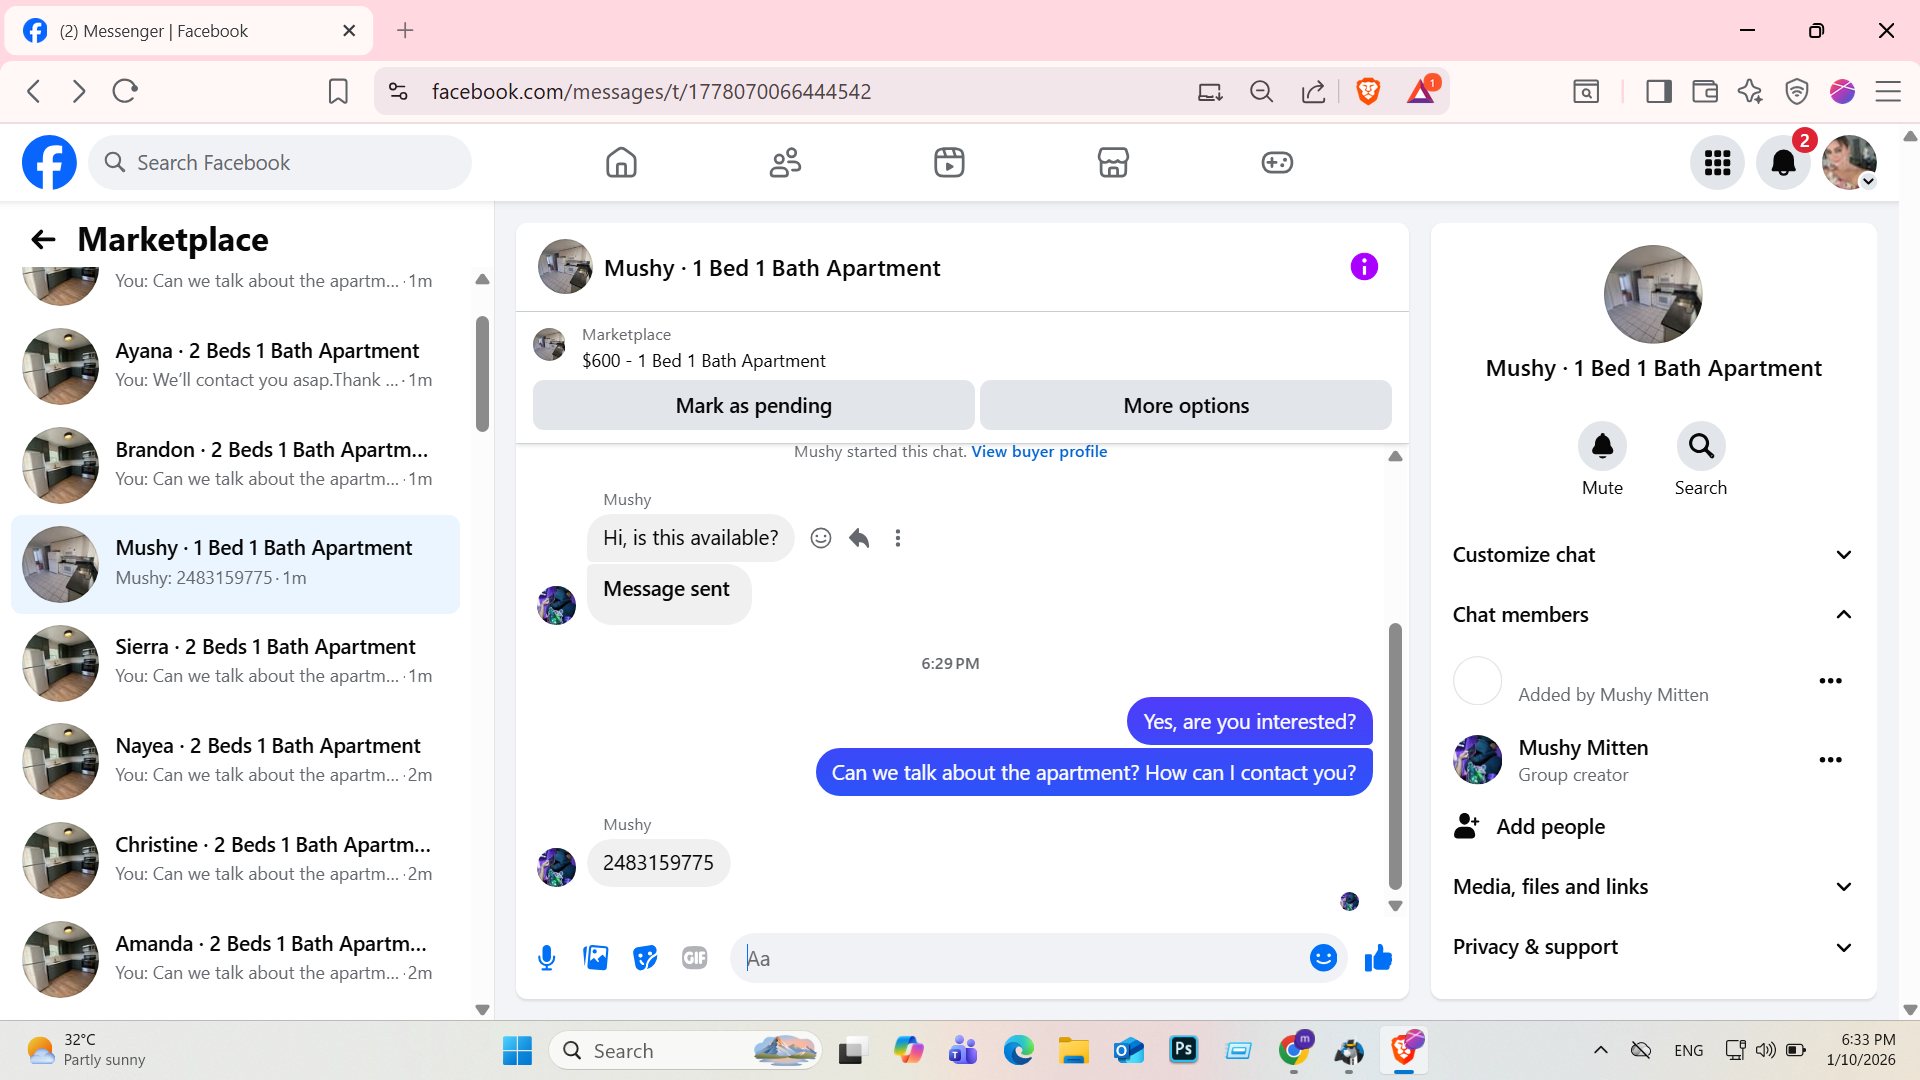React with emoji to Mushy's message
1920x1080 pixels.
[820, 538]
